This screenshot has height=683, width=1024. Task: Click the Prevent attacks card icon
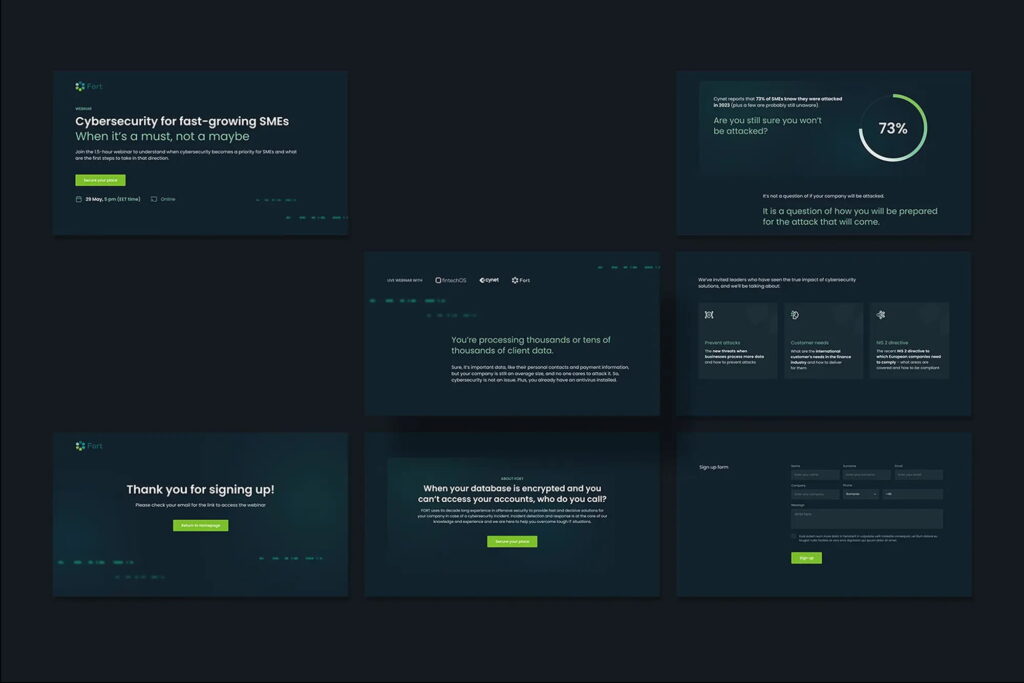click(x=709, y=315)
